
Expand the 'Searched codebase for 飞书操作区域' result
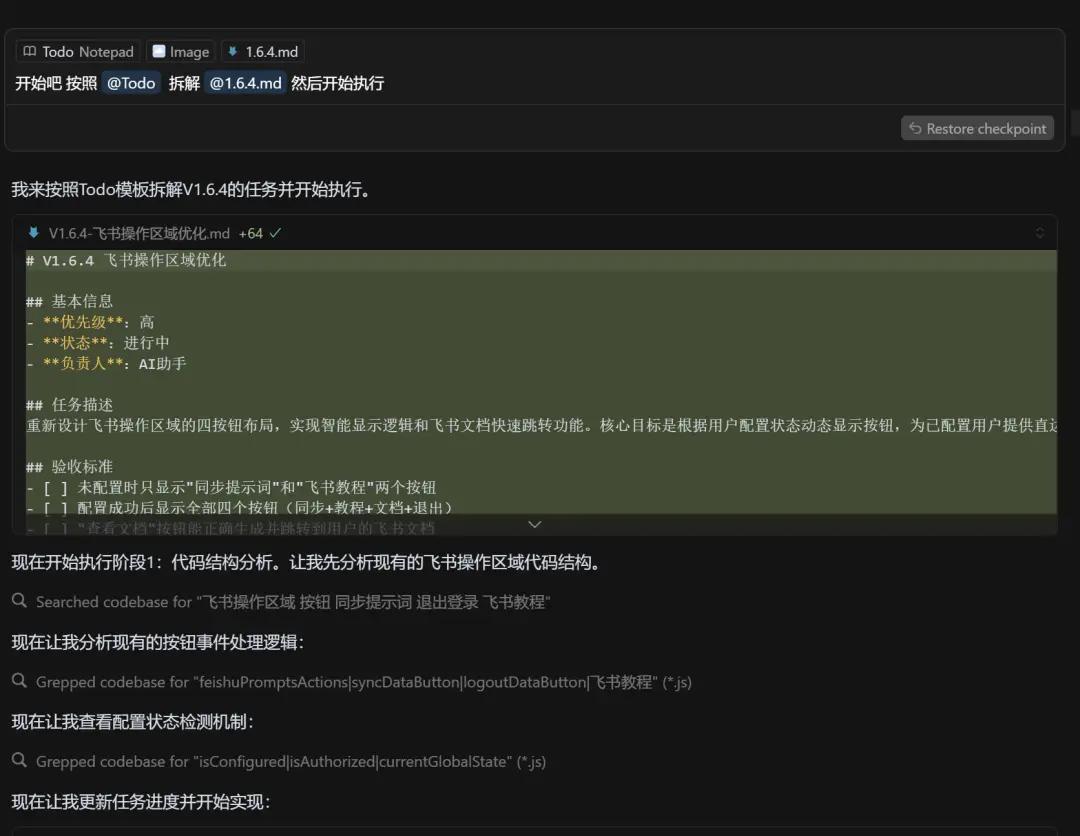(x=293, y=602)
